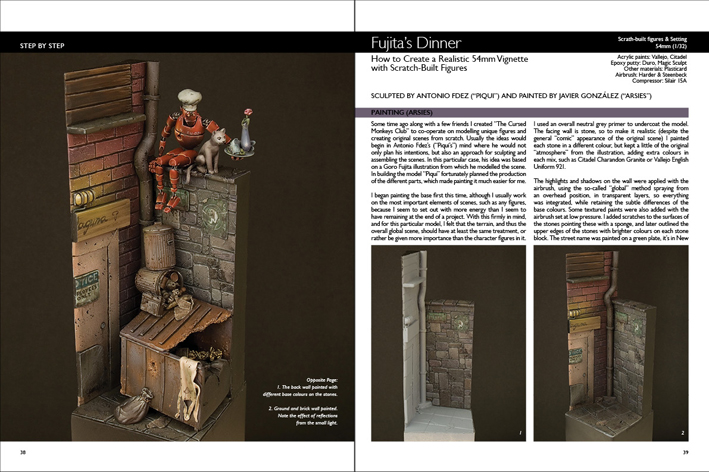Click page number 39
The height and width of the screenshot is (472, 709).
[x=685, y=452]
